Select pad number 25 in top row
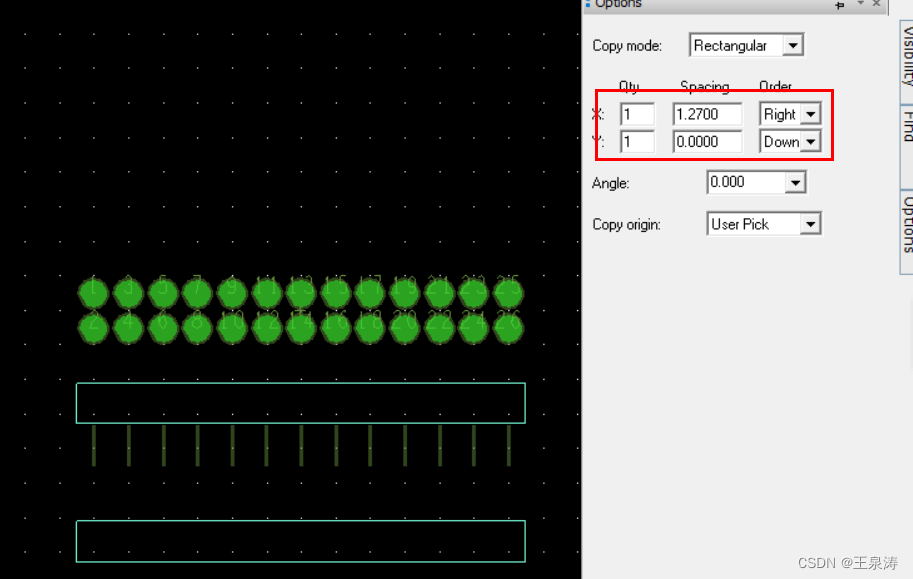Image resolution: width=913 pixels, height=579 pixels. 508,293
